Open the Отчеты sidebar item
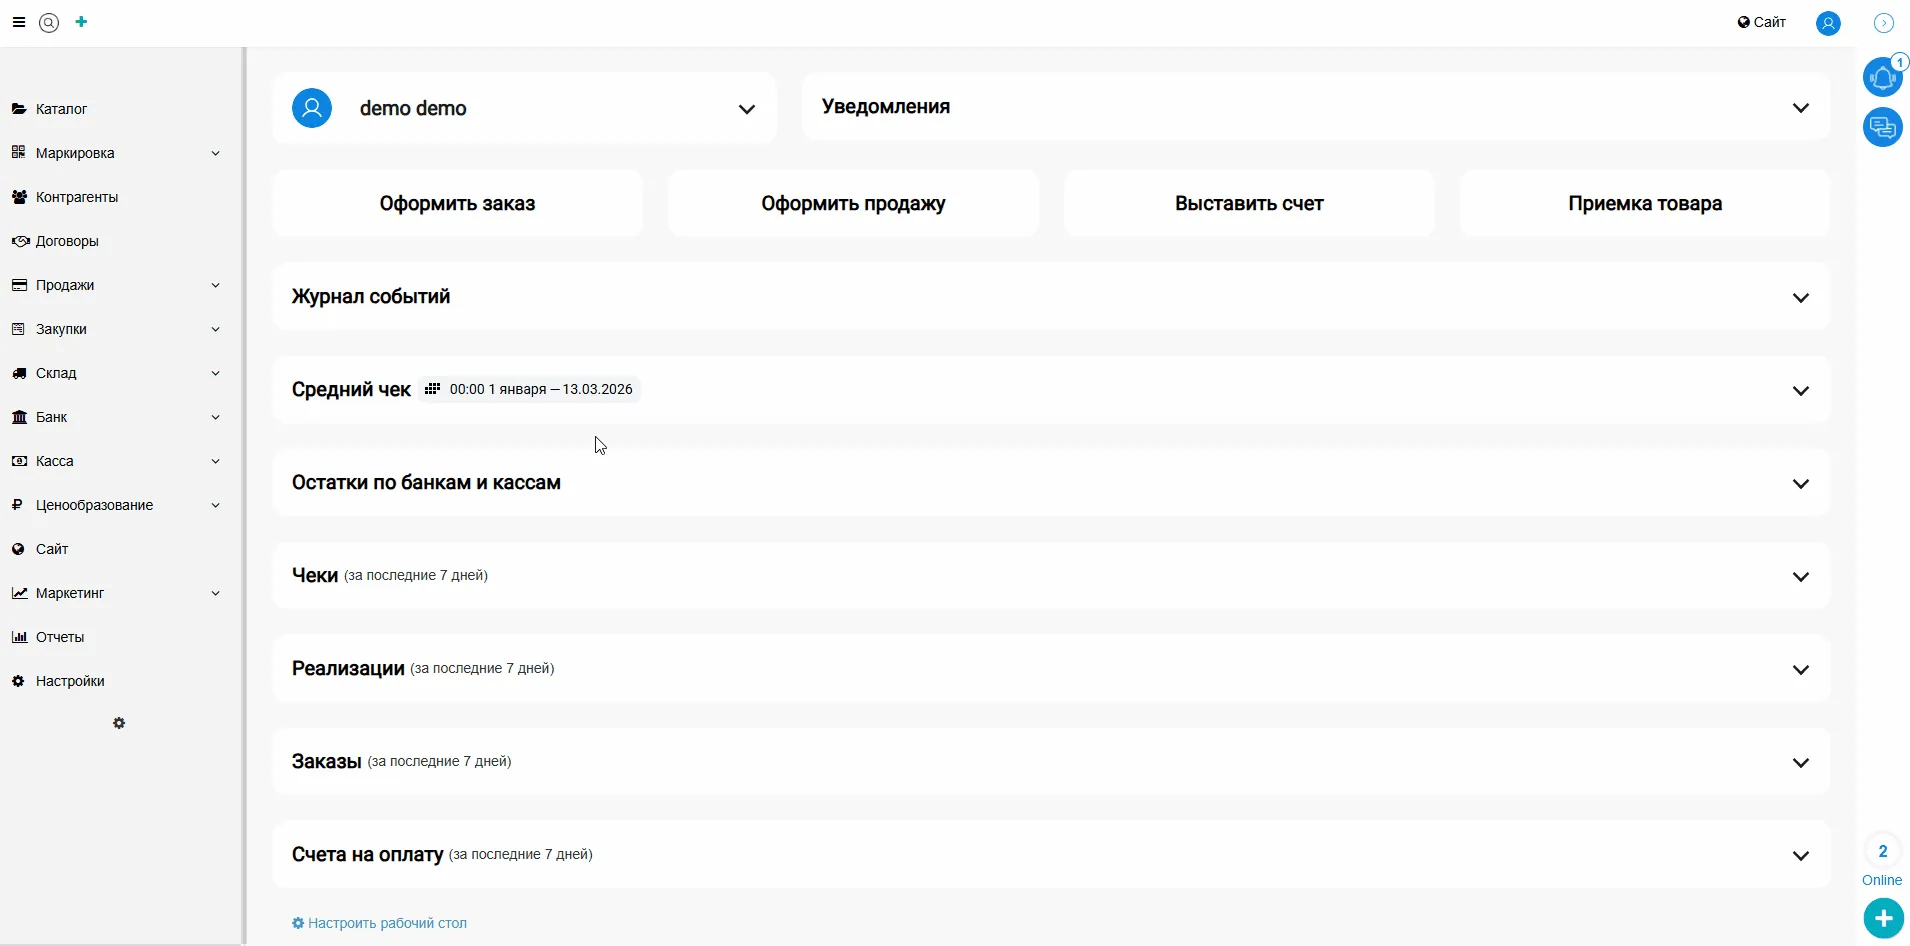The height and width of the screenshot is (946, 1910). (x=60, y=637)
